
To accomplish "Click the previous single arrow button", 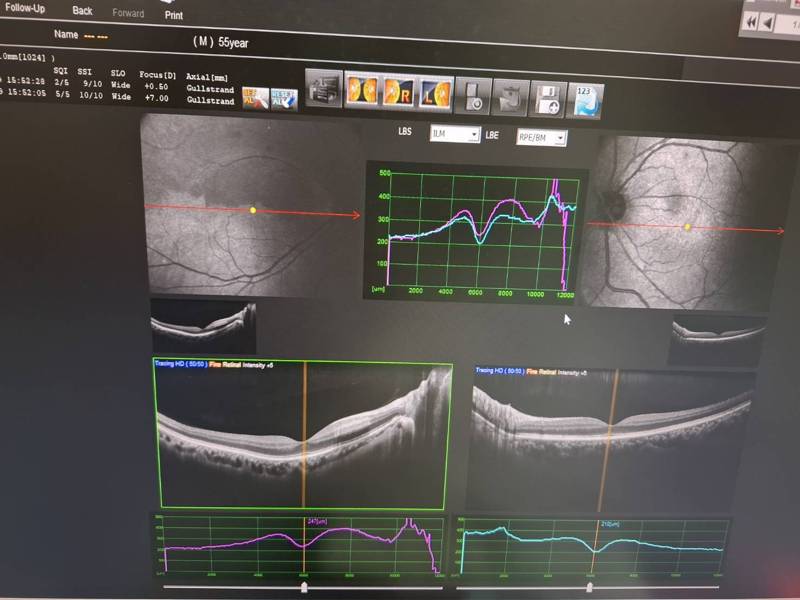I will click(767, 23).
